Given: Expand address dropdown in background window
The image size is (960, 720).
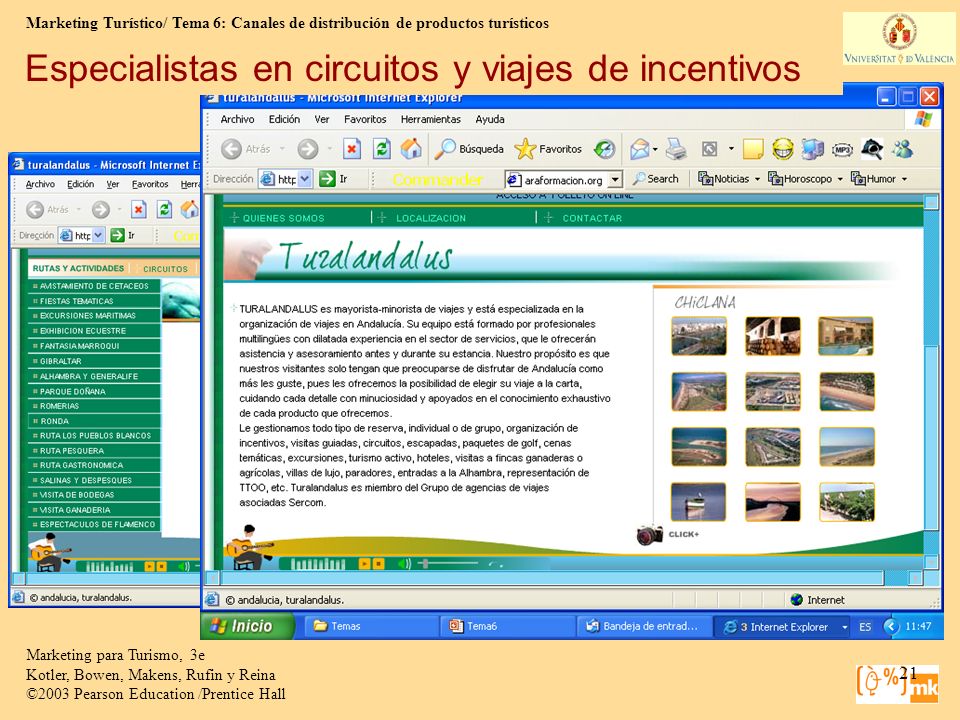Looking at the screenshot, I should [x=99, y=235].
